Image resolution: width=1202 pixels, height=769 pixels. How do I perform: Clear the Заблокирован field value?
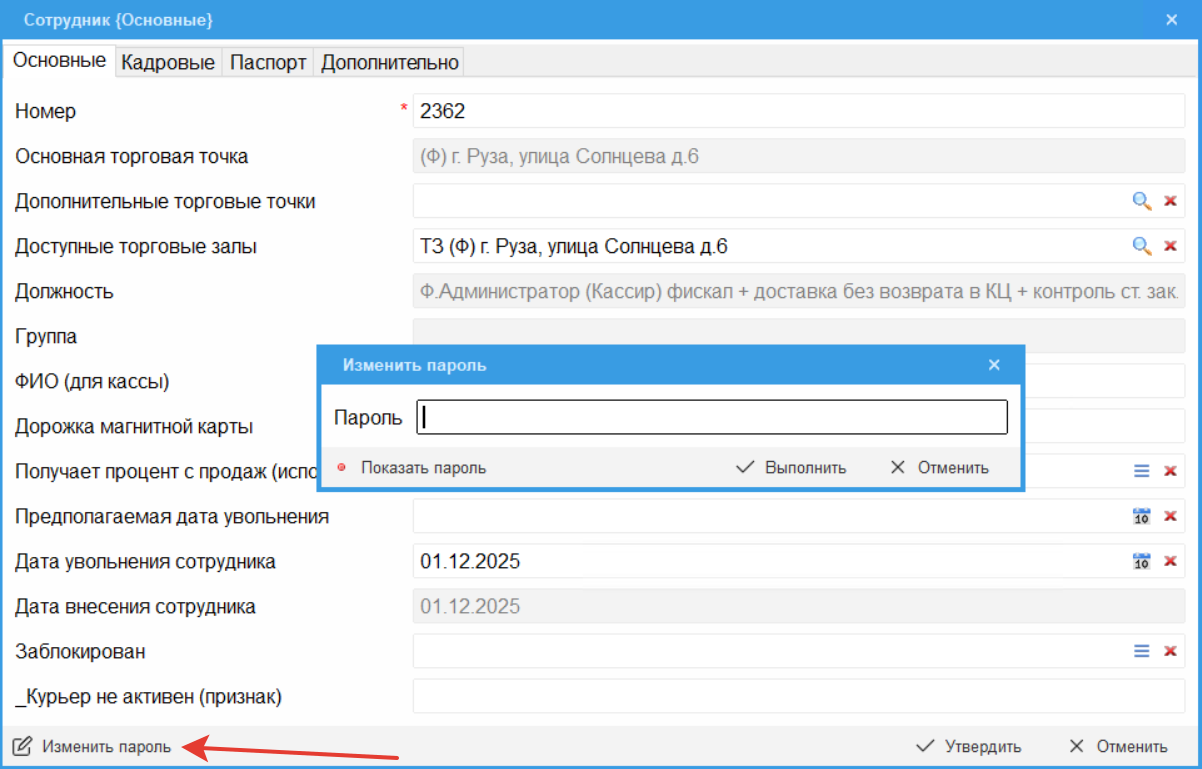tap(1170, 651)
